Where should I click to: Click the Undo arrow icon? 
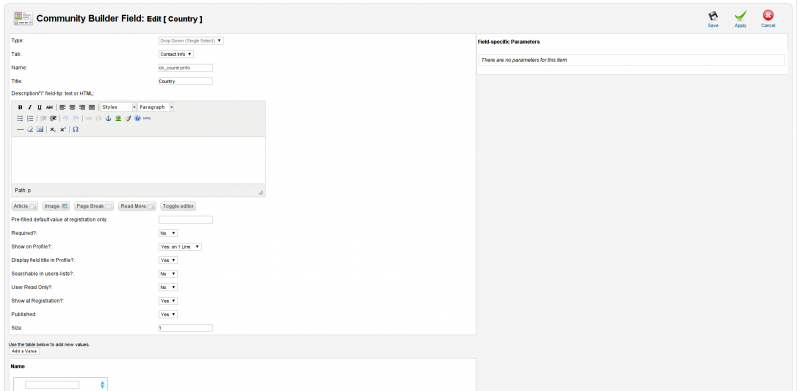click(x=65, y=118)
